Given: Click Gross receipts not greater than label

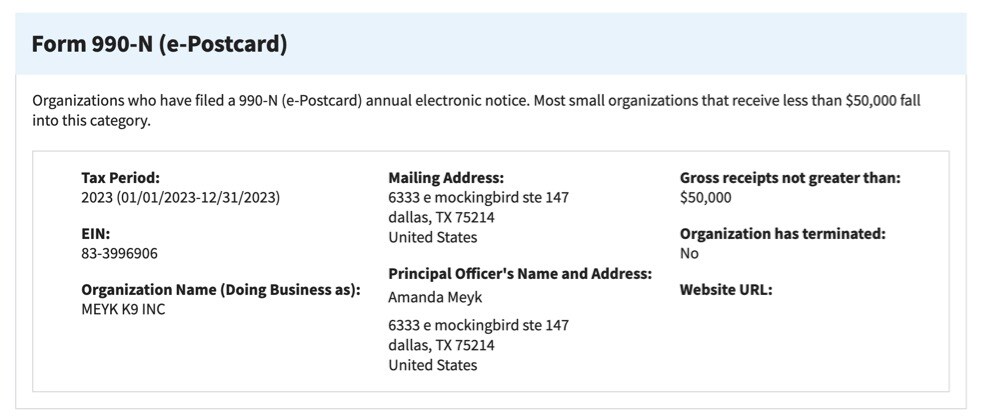Looking at the screenshot, I should [790, 178].
